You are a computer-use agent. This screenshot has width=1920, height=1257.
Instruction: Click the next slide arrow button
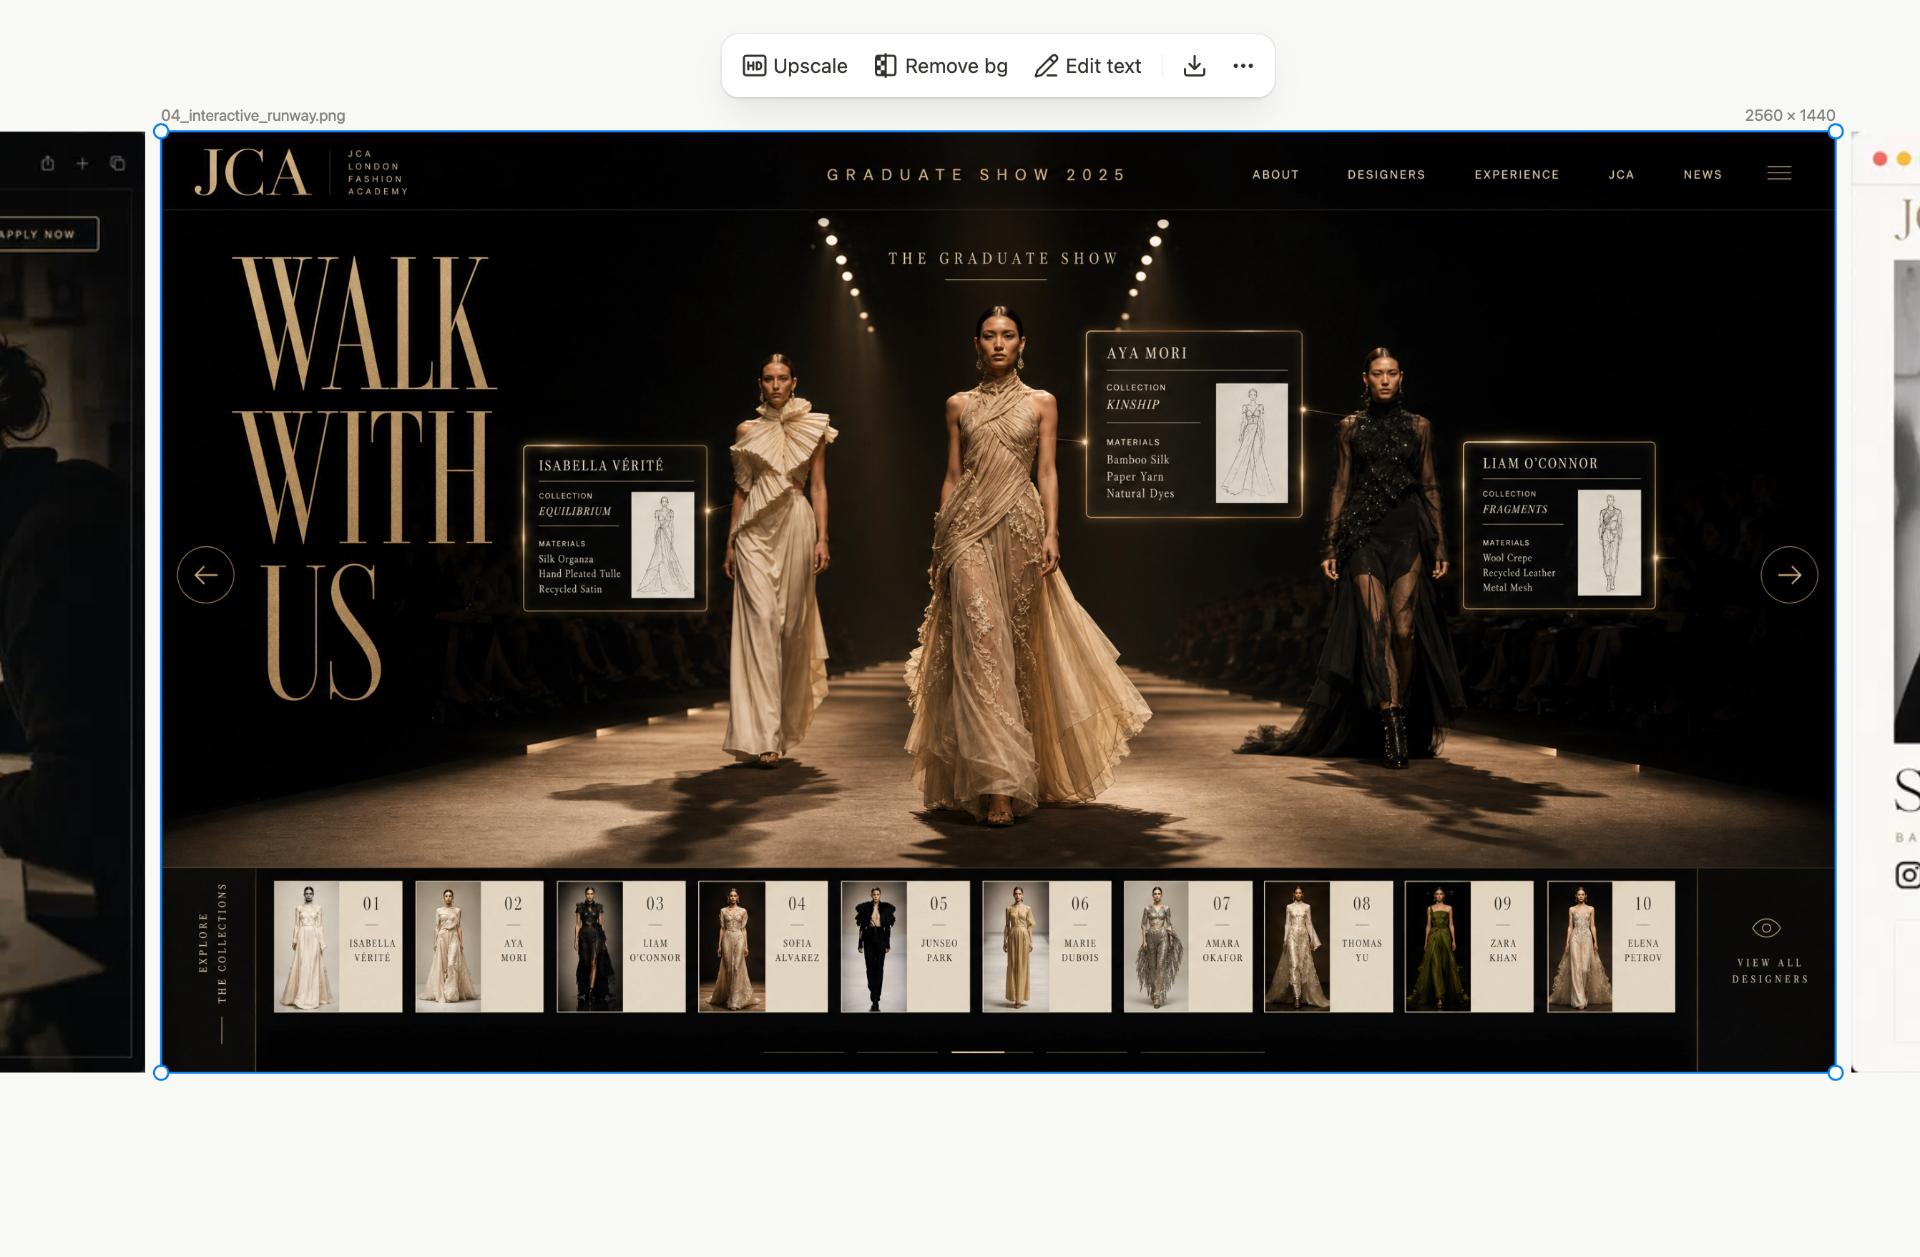click(1789, 575)
